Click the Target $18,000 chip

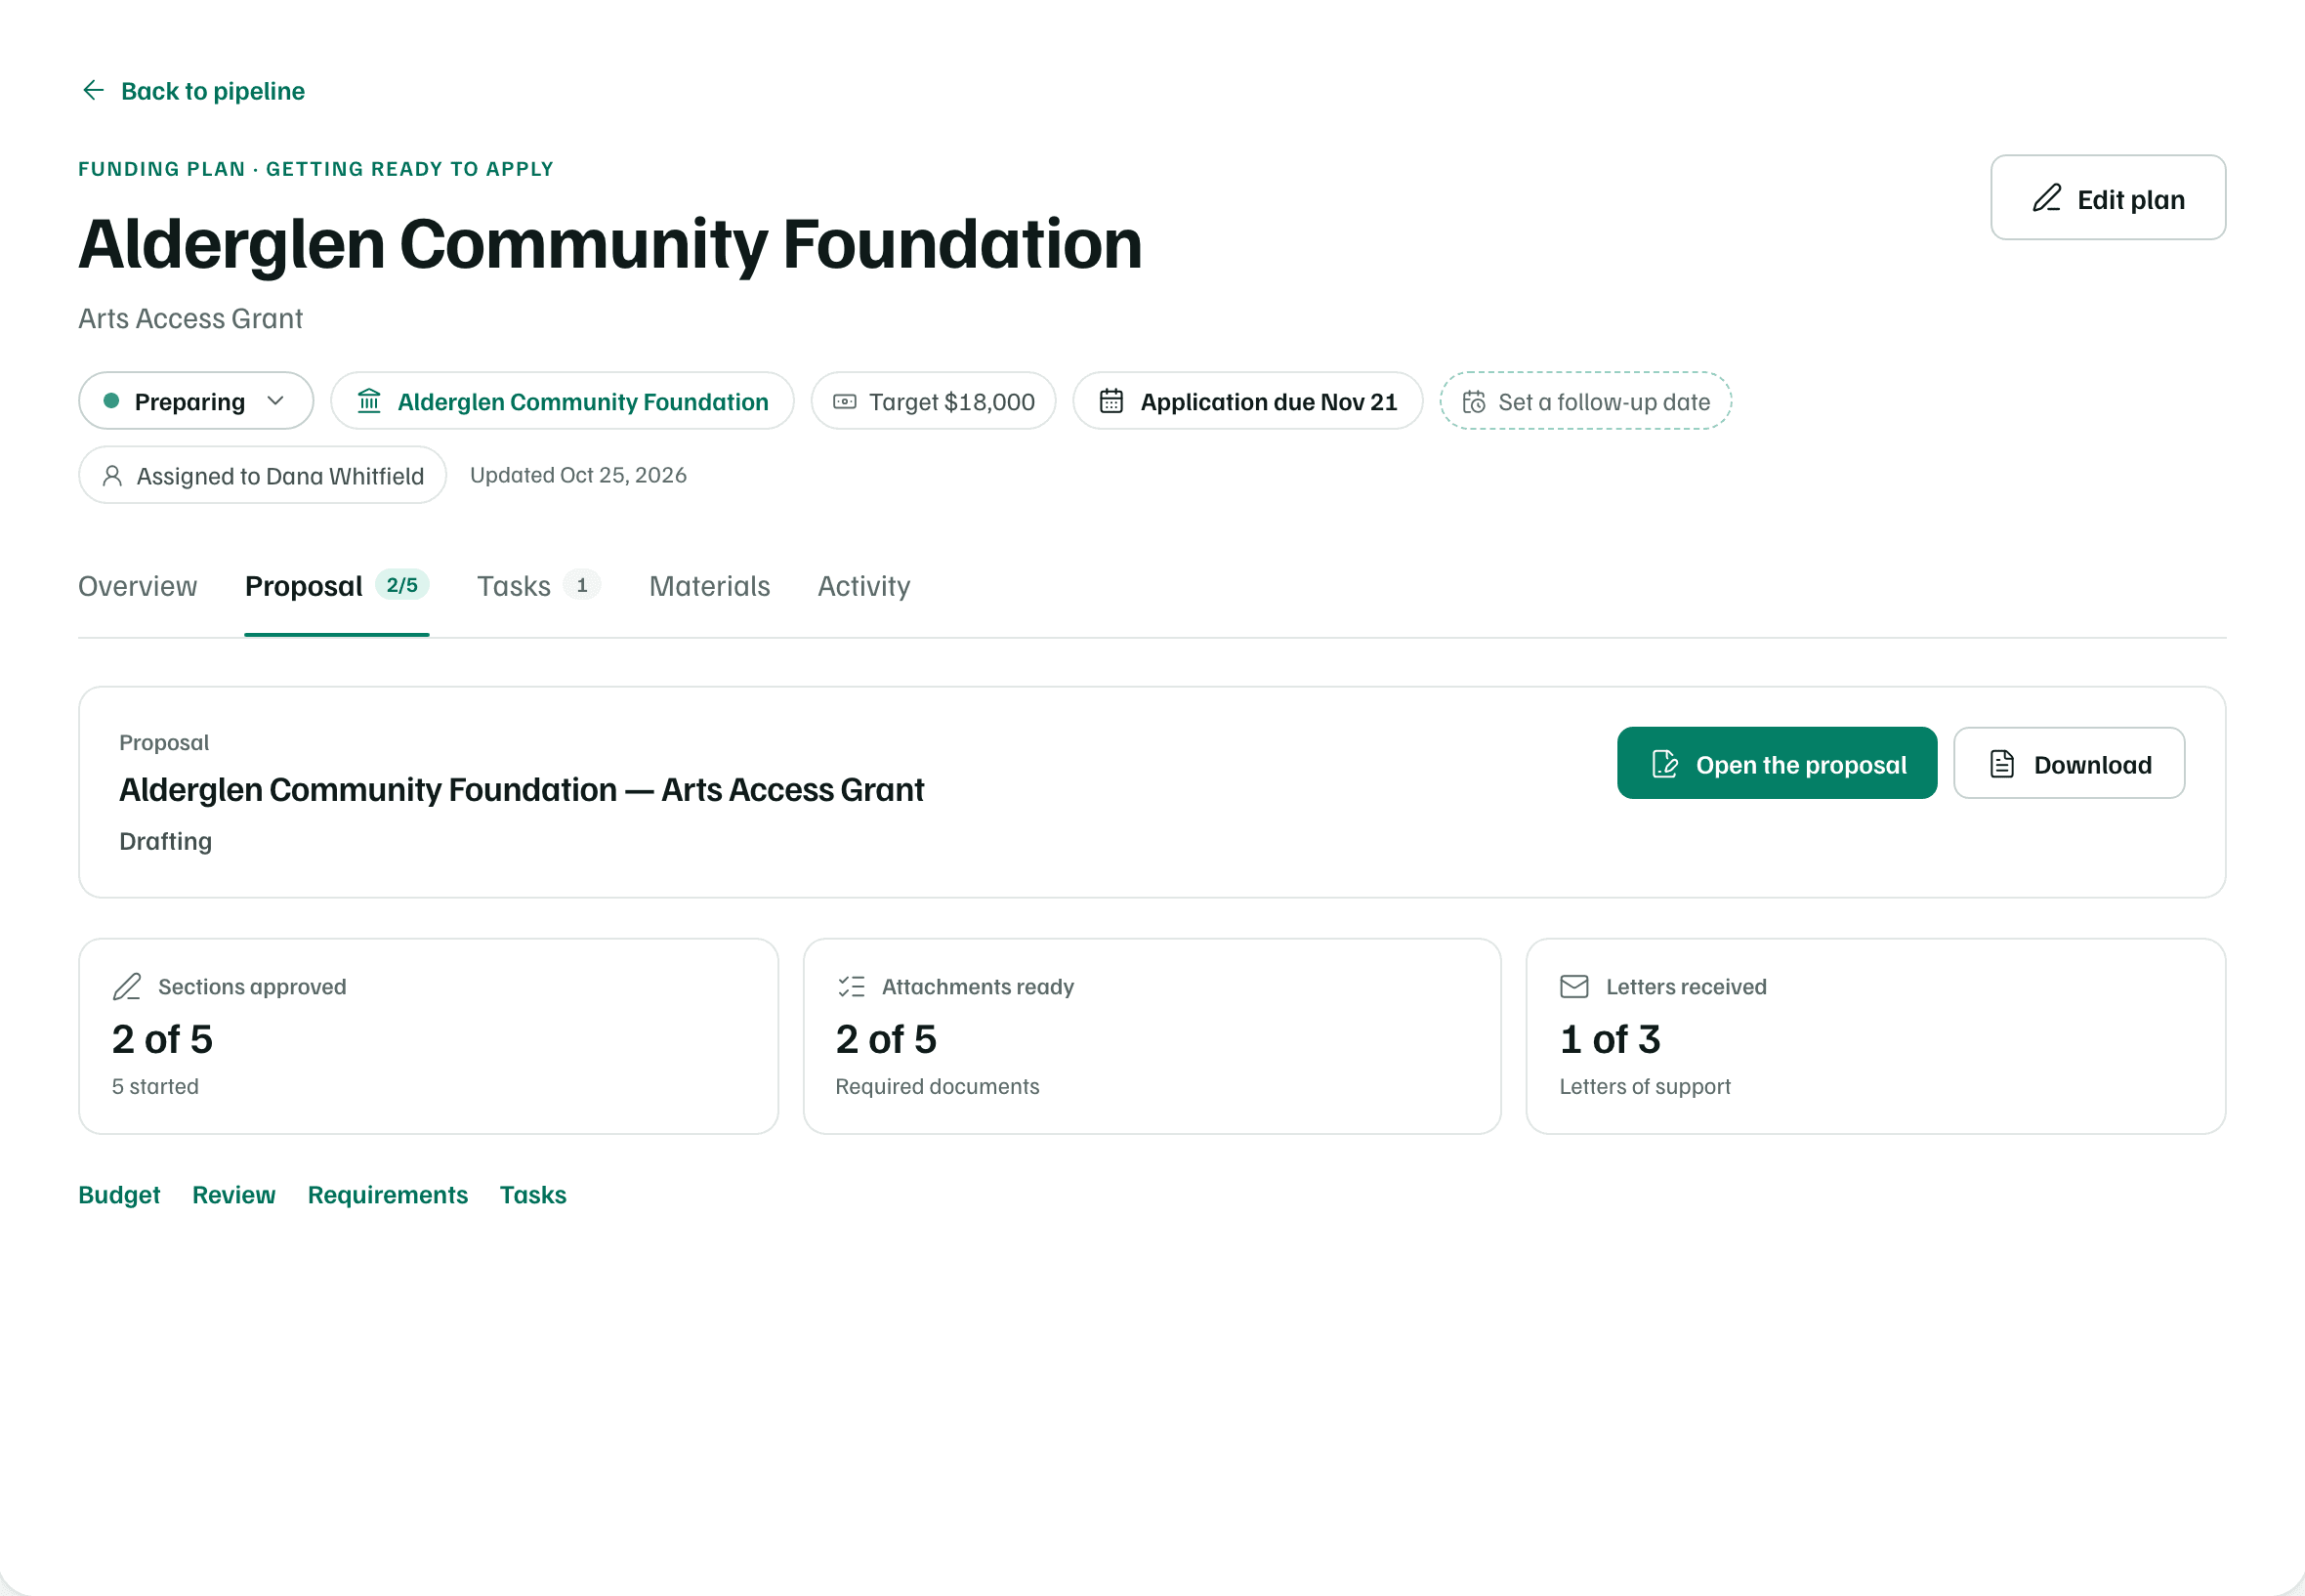933,401
